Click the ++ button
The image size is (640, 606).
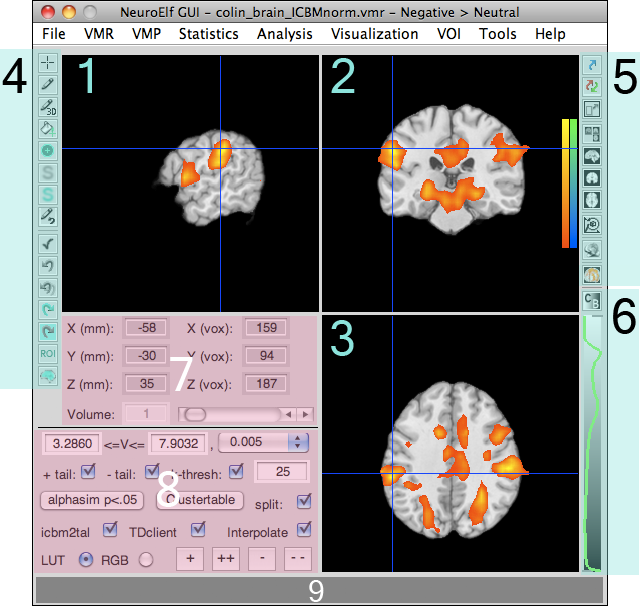point(228,558)
